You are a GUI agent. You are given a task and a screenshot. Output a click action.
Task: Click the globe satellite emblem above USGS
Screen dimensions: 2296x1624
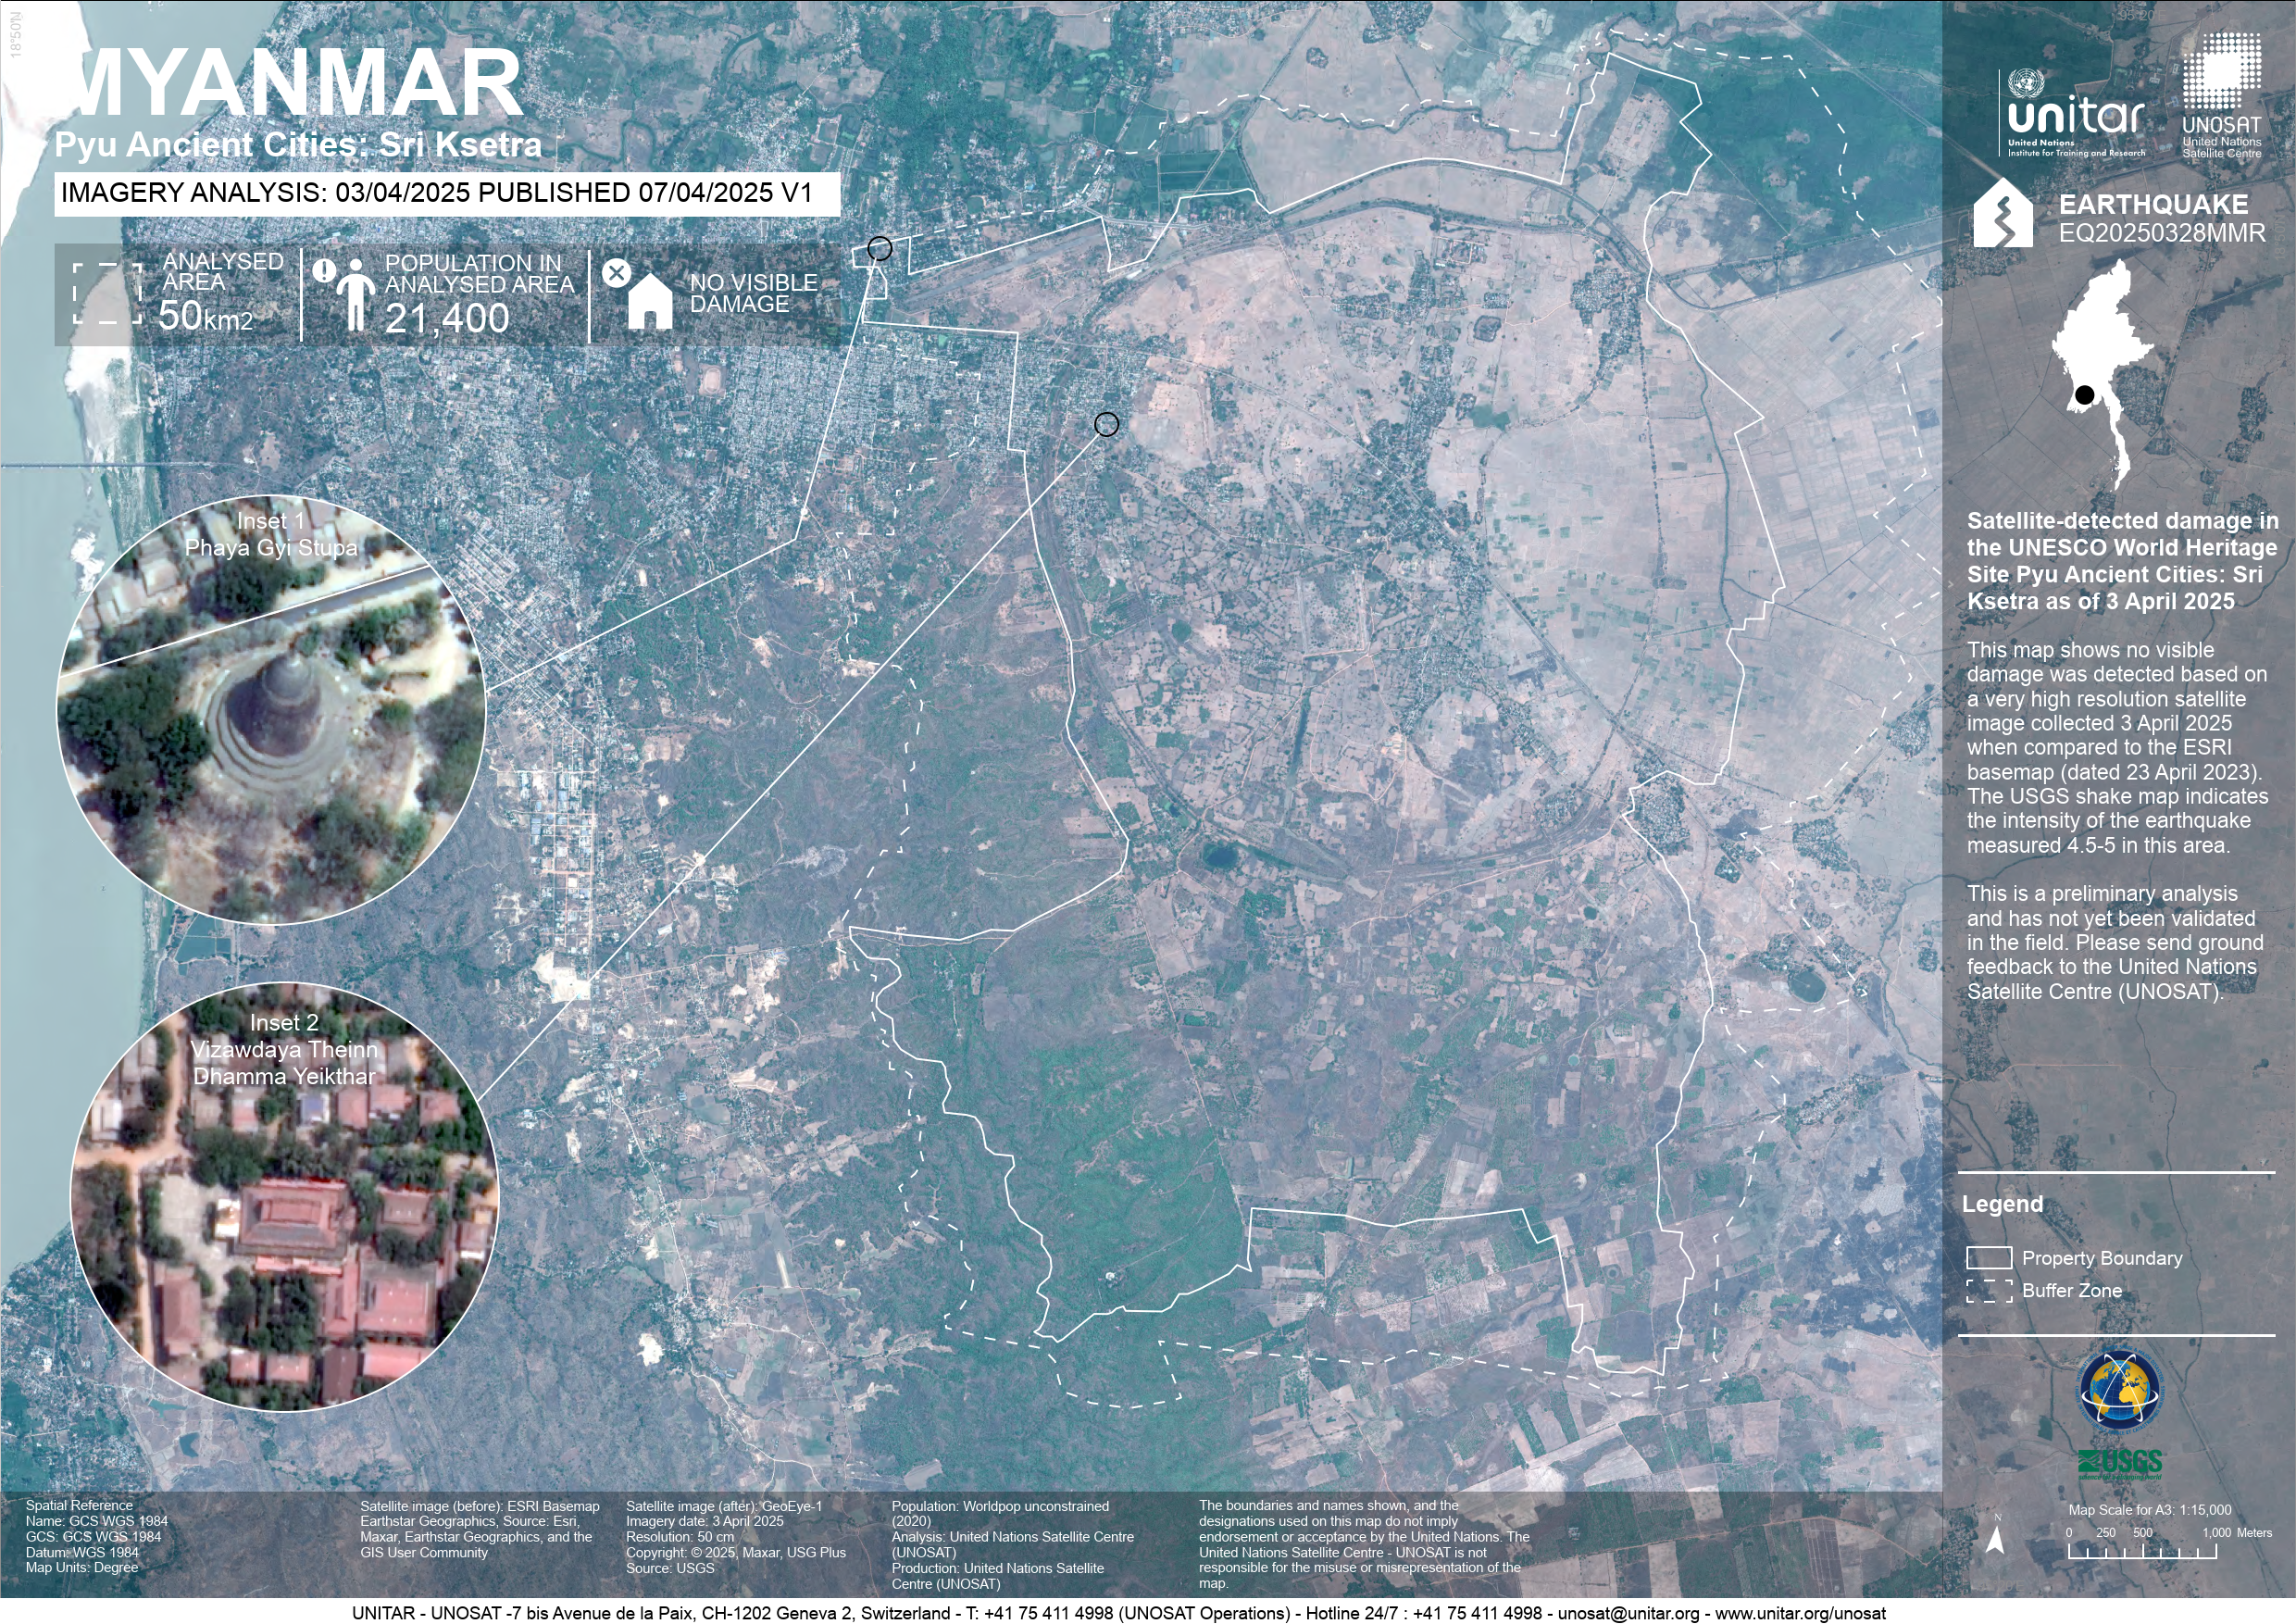(x=2119, y=1391)
